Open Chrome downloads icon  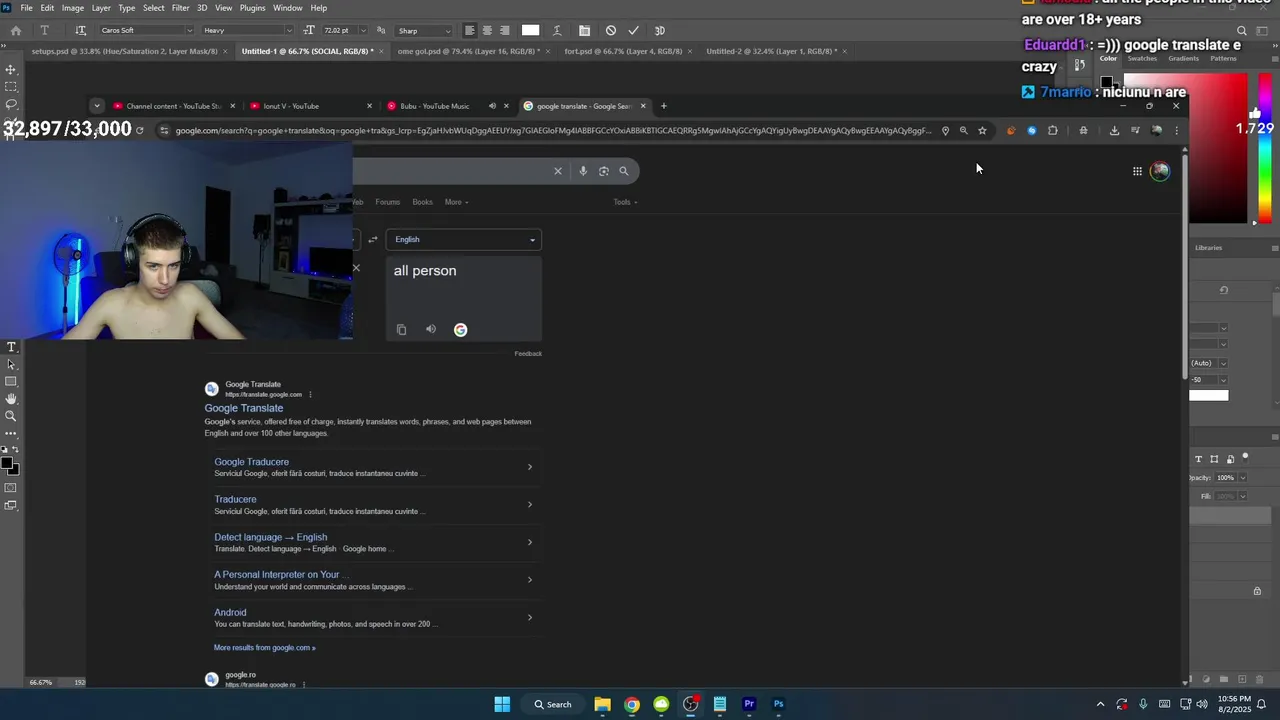coord(1114,130)
